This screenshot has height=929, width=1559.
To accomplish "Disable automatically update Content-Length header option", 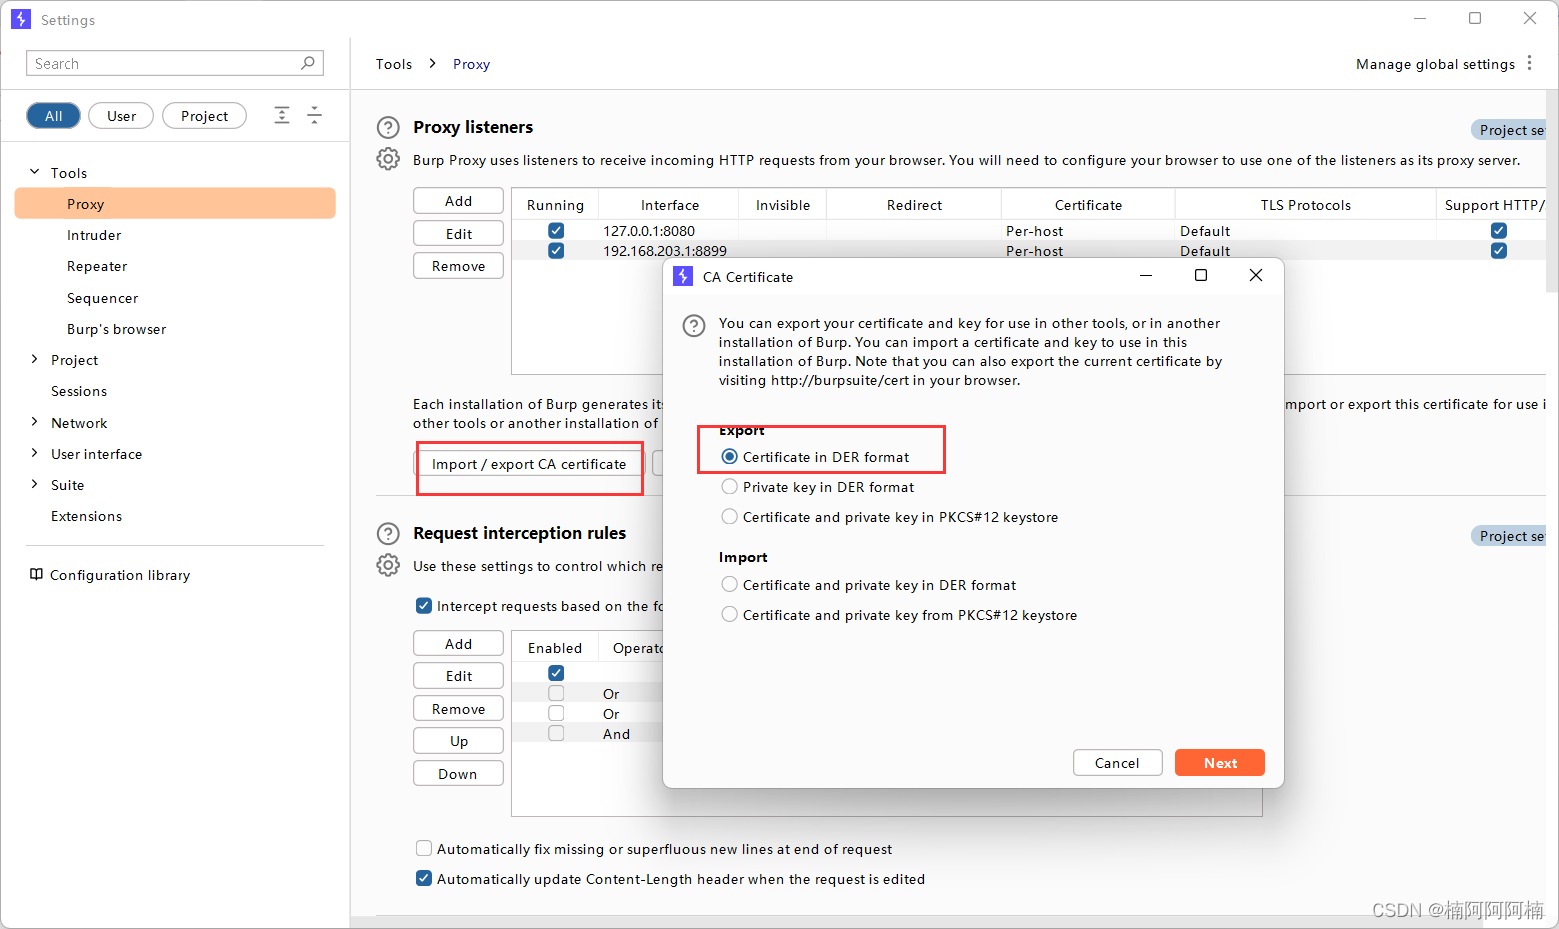I will click(x=424, y=879).
